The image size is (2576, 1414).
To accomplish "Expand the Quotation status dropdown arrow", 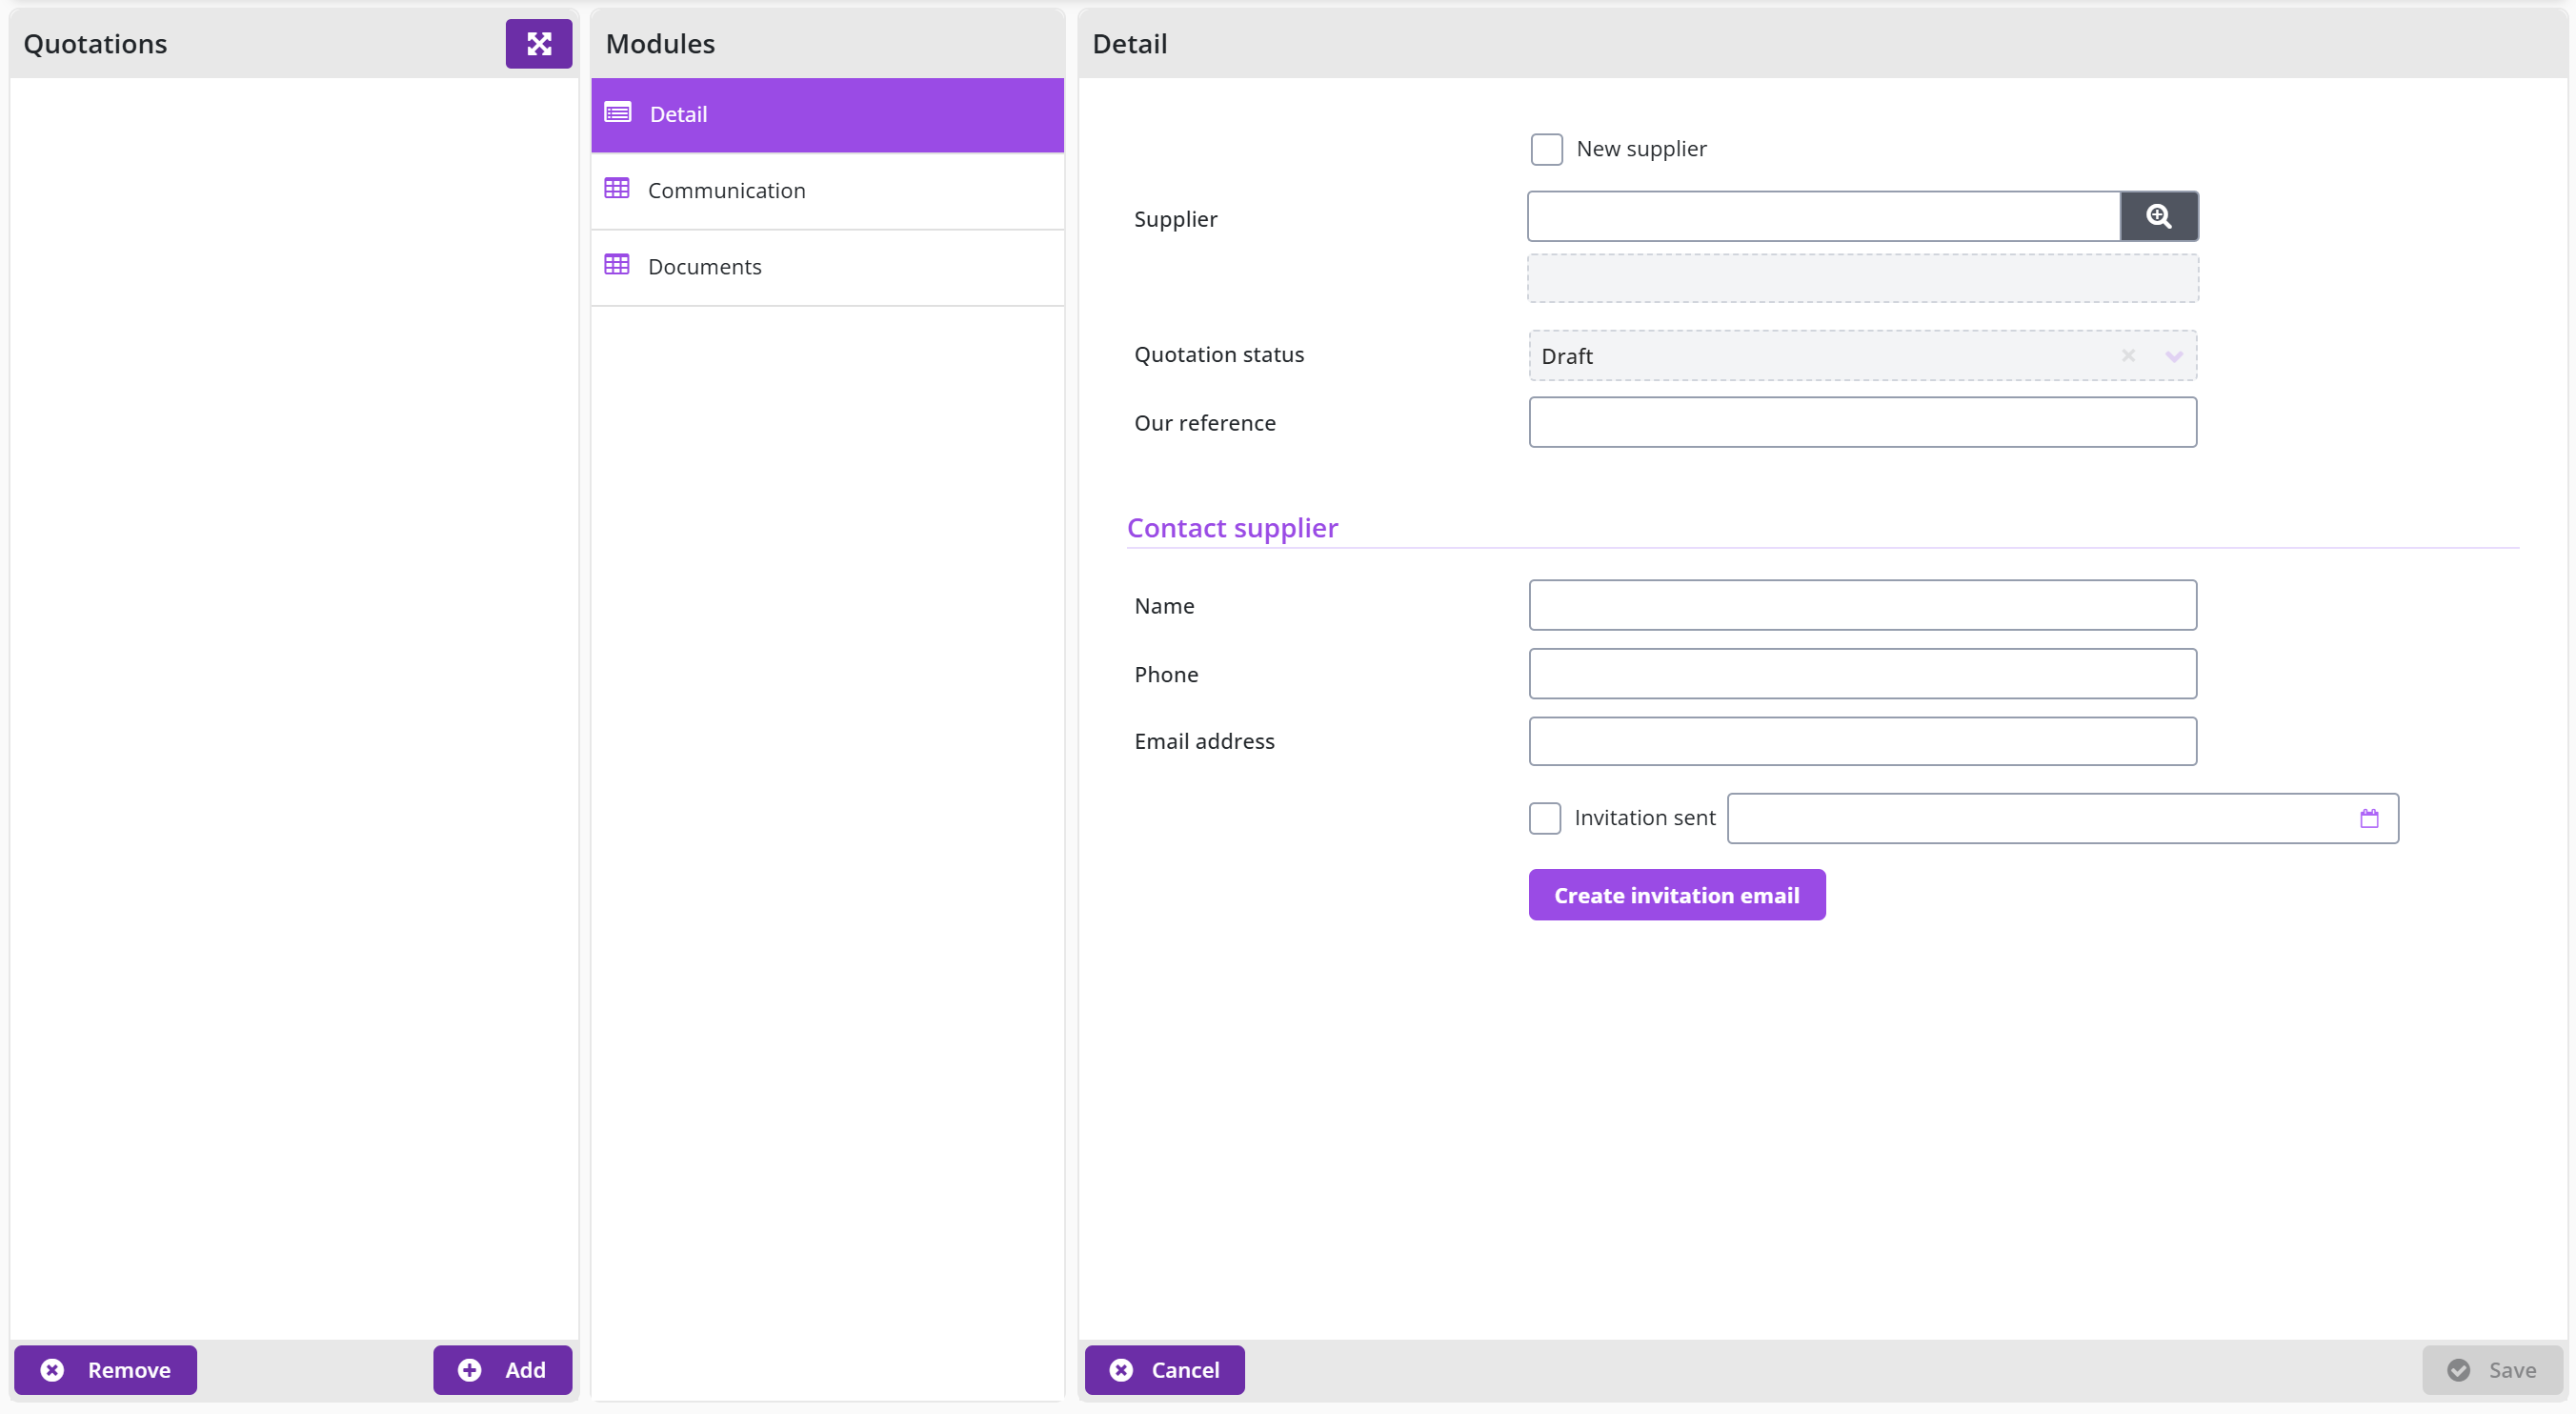I will pyautogui.click(x=2174, y=356).
